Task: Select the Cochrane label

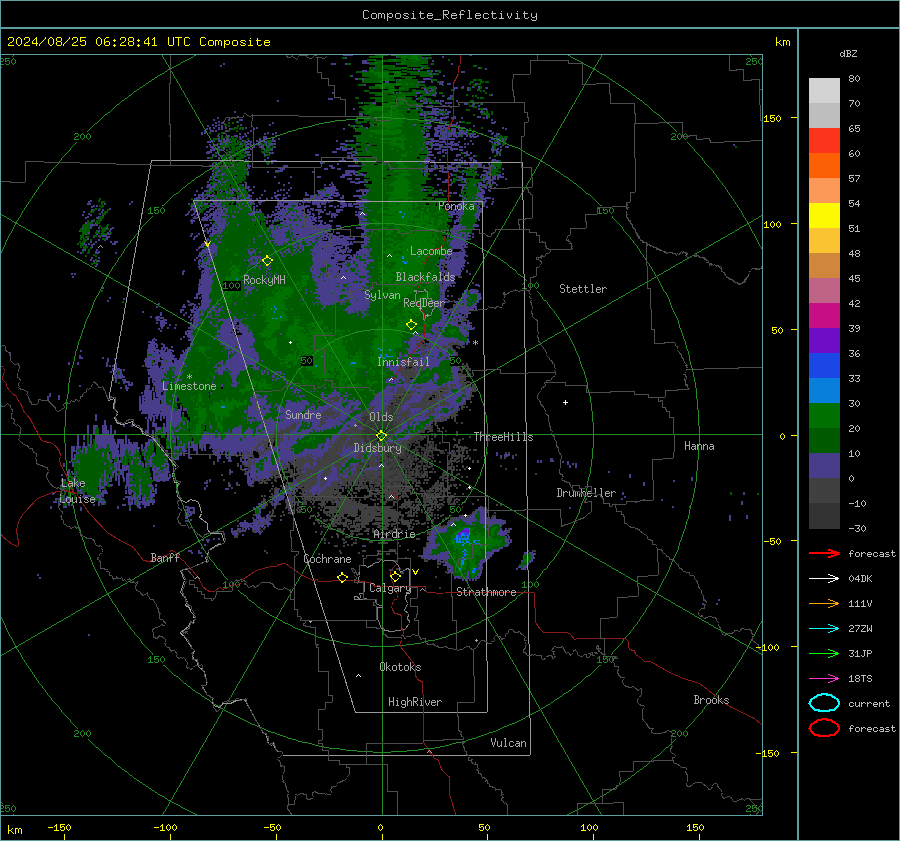Action: click(x=327, y=559)
